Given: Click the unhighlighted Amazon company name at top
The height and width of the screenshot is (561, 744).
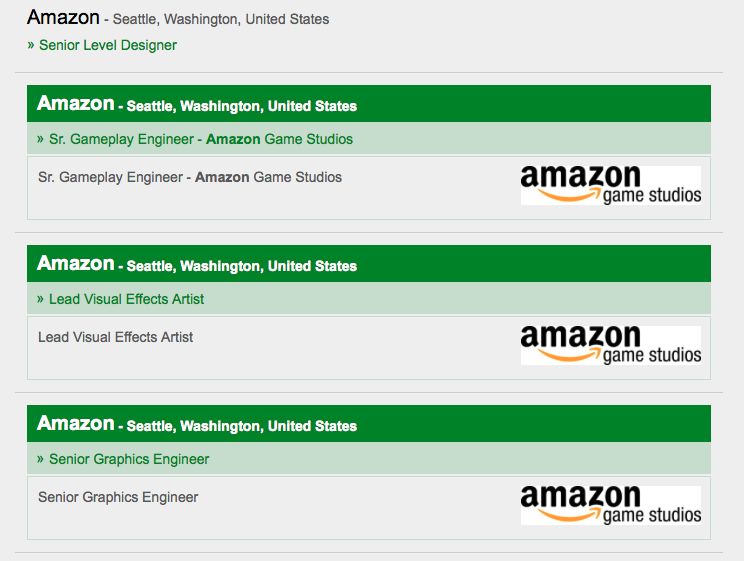Looking at the screenshot, I should click(x=63, y=17).
